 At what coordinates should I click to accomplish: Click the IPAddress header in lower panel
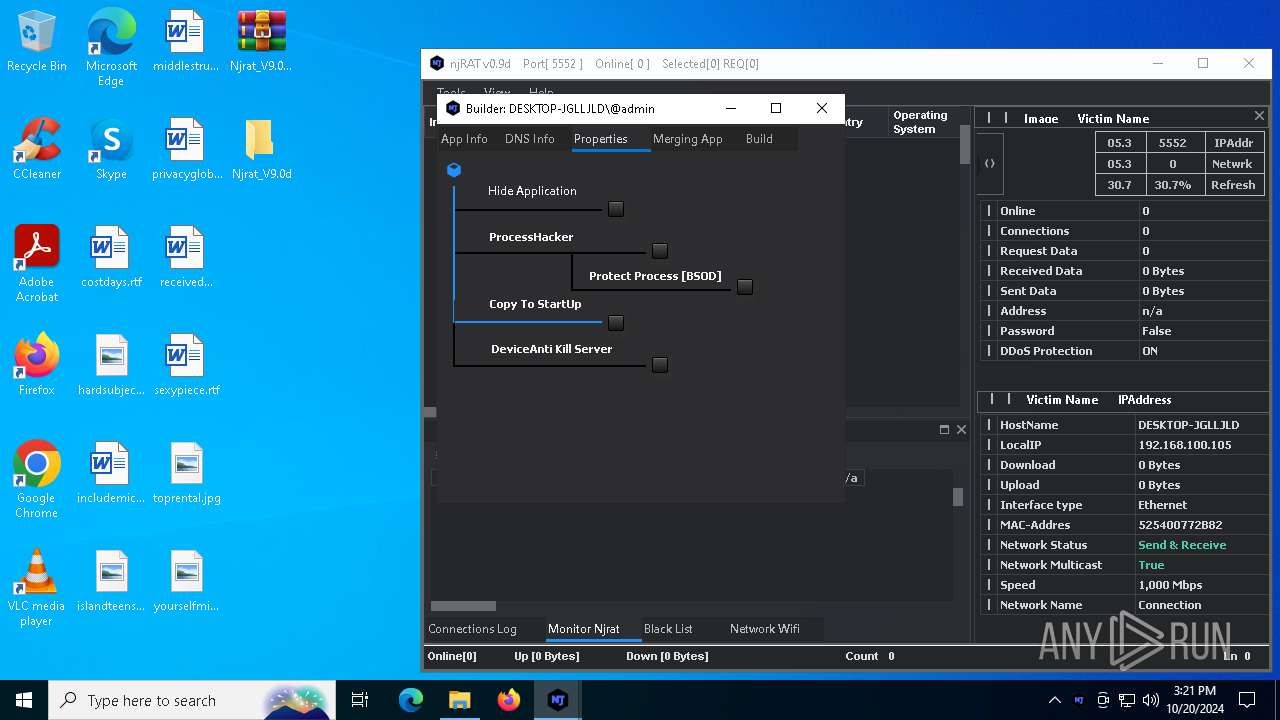(x=1145, y=400)
